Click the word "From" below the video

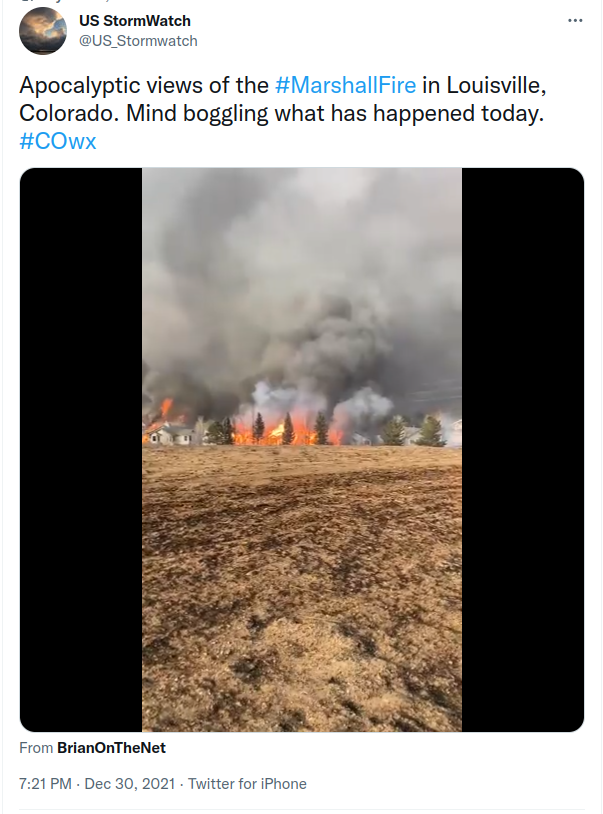(x=36, y=748)
